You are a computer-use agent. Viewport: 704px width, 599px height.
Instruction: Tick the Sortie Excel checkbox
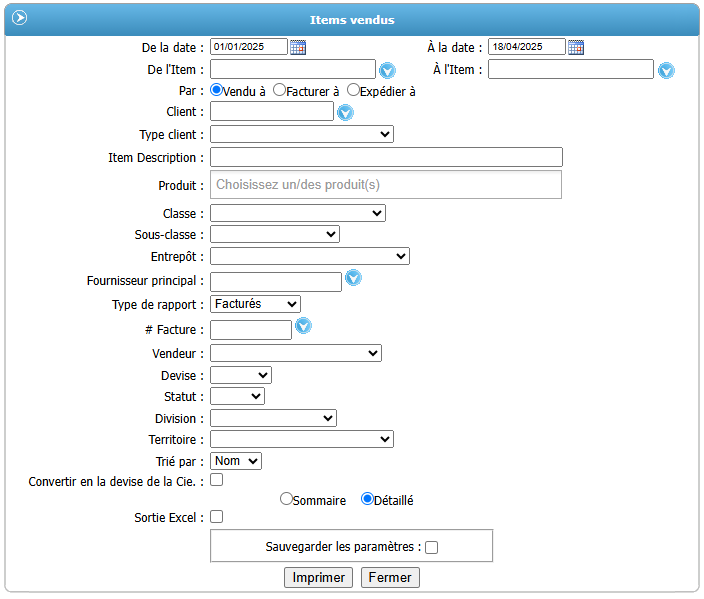(216, 516)
